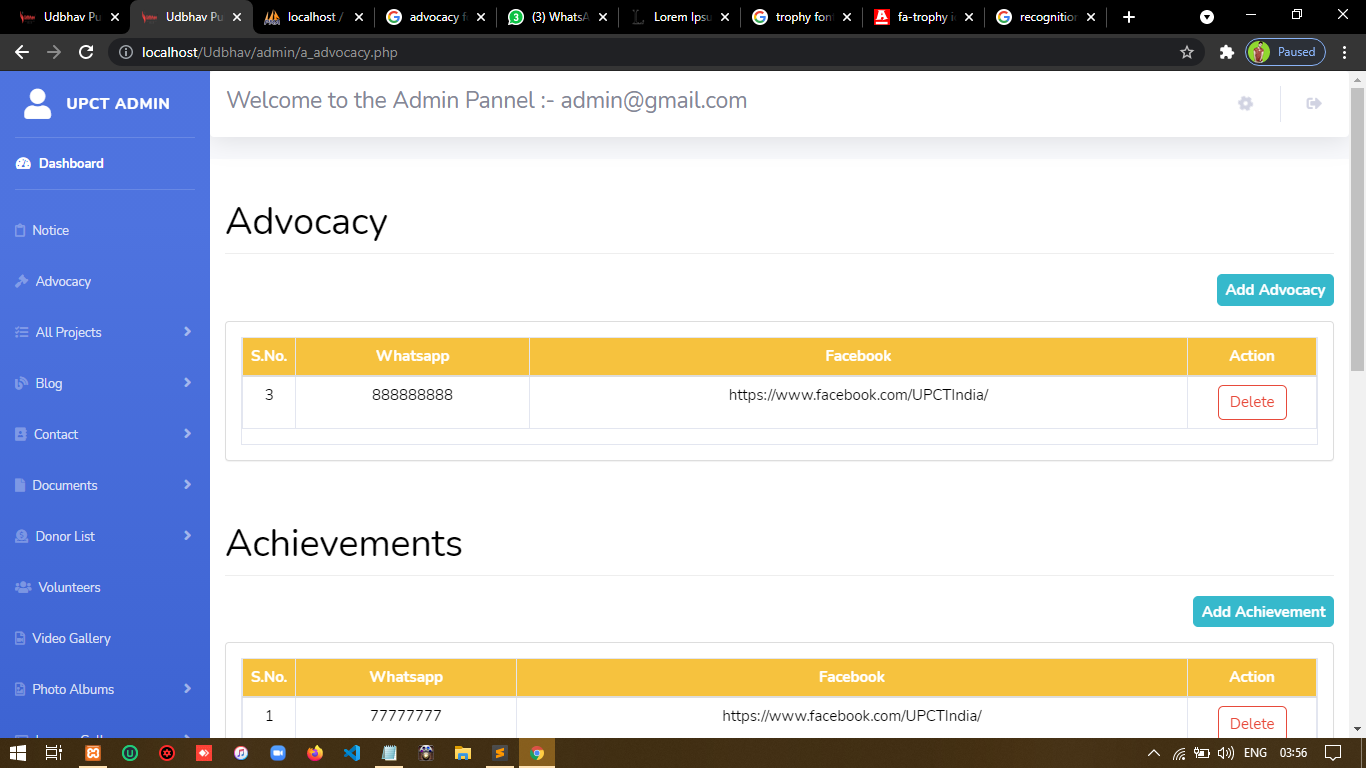
Task: Click the logout arrow icon in the header
Action: (x=1314, y=103)
